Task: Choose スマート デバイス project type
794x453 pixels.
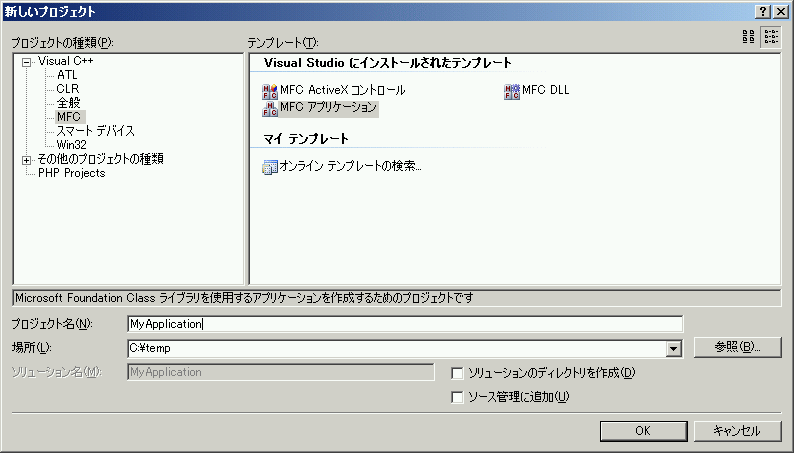Action: tap(95, 131)
